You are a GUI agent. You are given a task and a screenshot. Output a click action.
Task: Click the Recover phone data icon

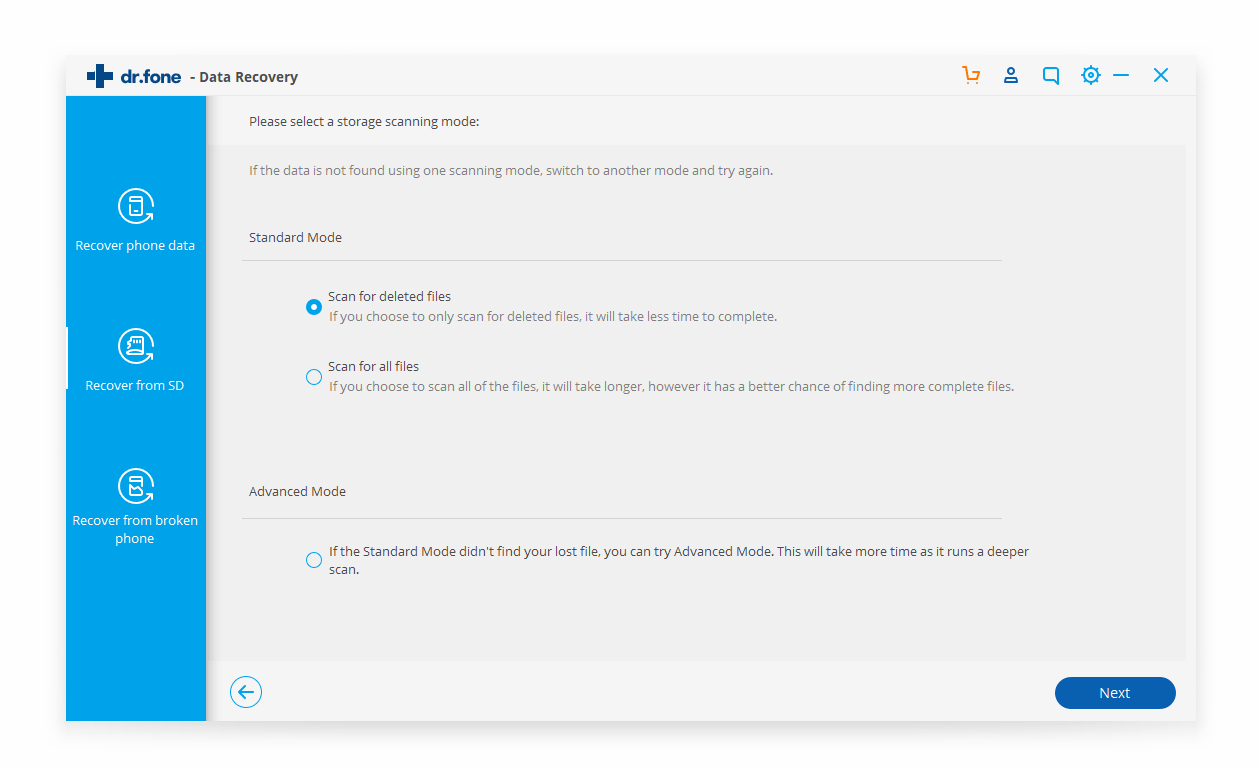pos(135,206)
